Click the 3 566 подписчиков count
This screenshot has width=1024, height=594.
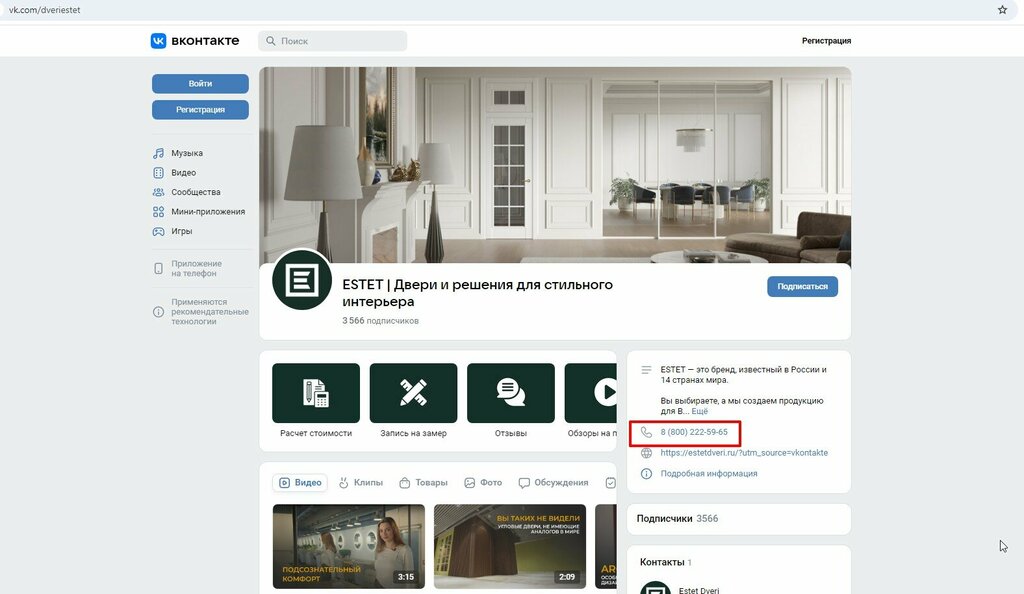pyautogui.click(x=380, y=320)
